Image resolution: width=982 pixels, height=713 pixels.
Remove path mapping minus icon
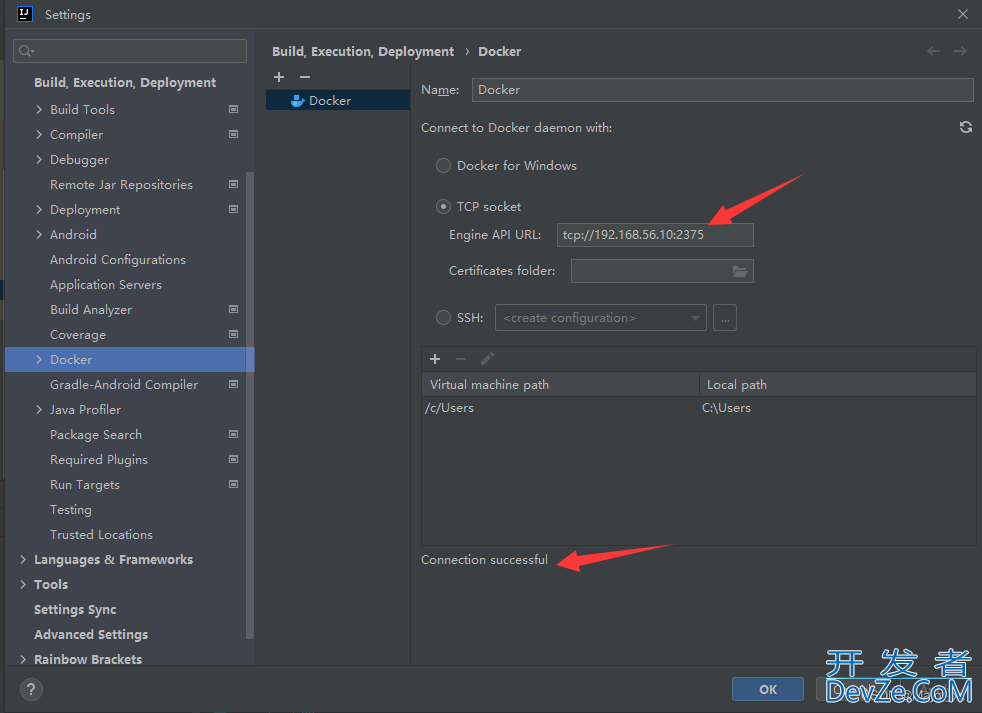[461, 359]
